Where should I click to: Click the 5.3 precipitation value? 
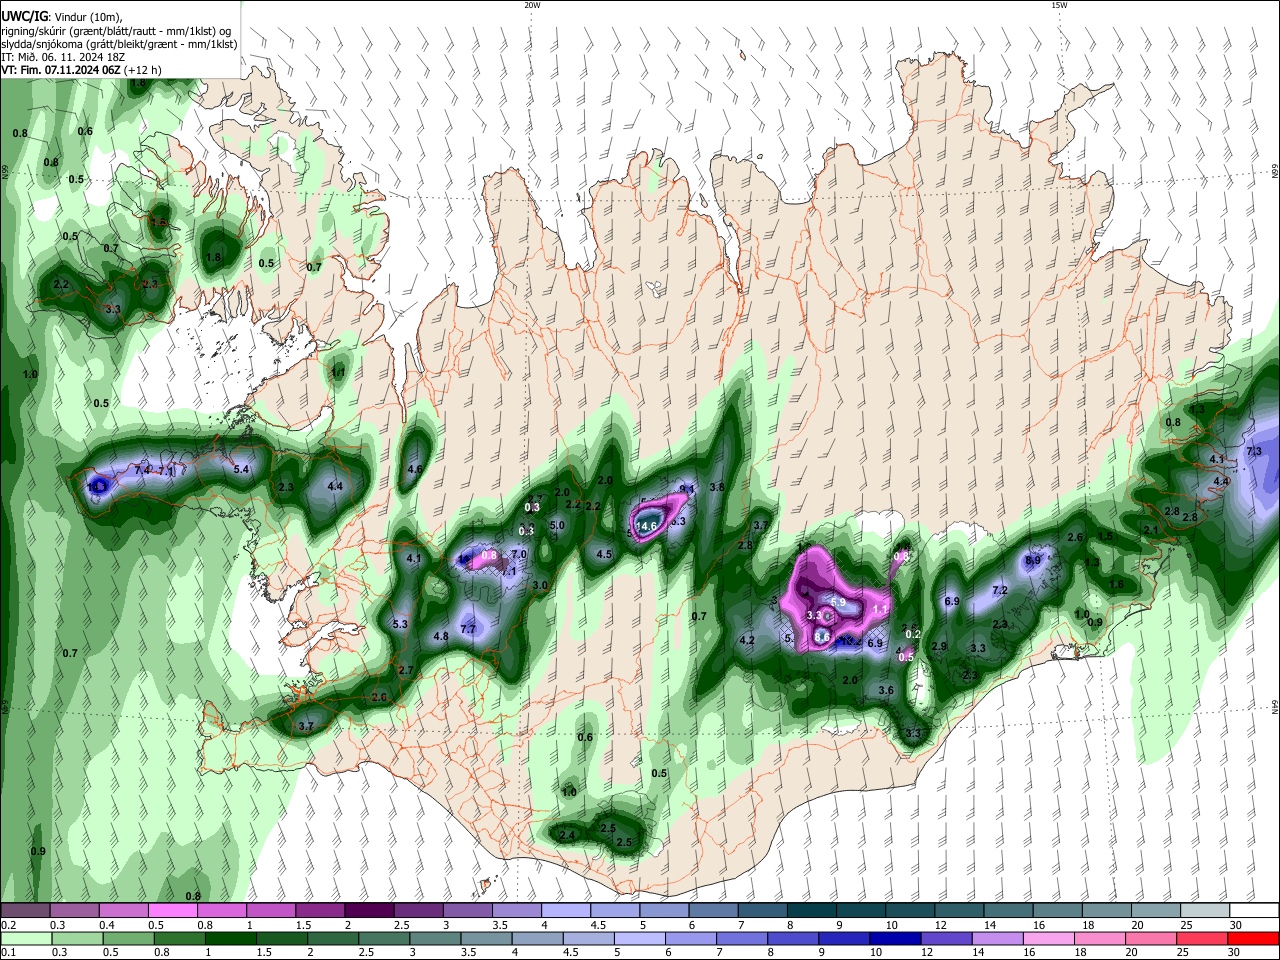[x=400, y=624]
